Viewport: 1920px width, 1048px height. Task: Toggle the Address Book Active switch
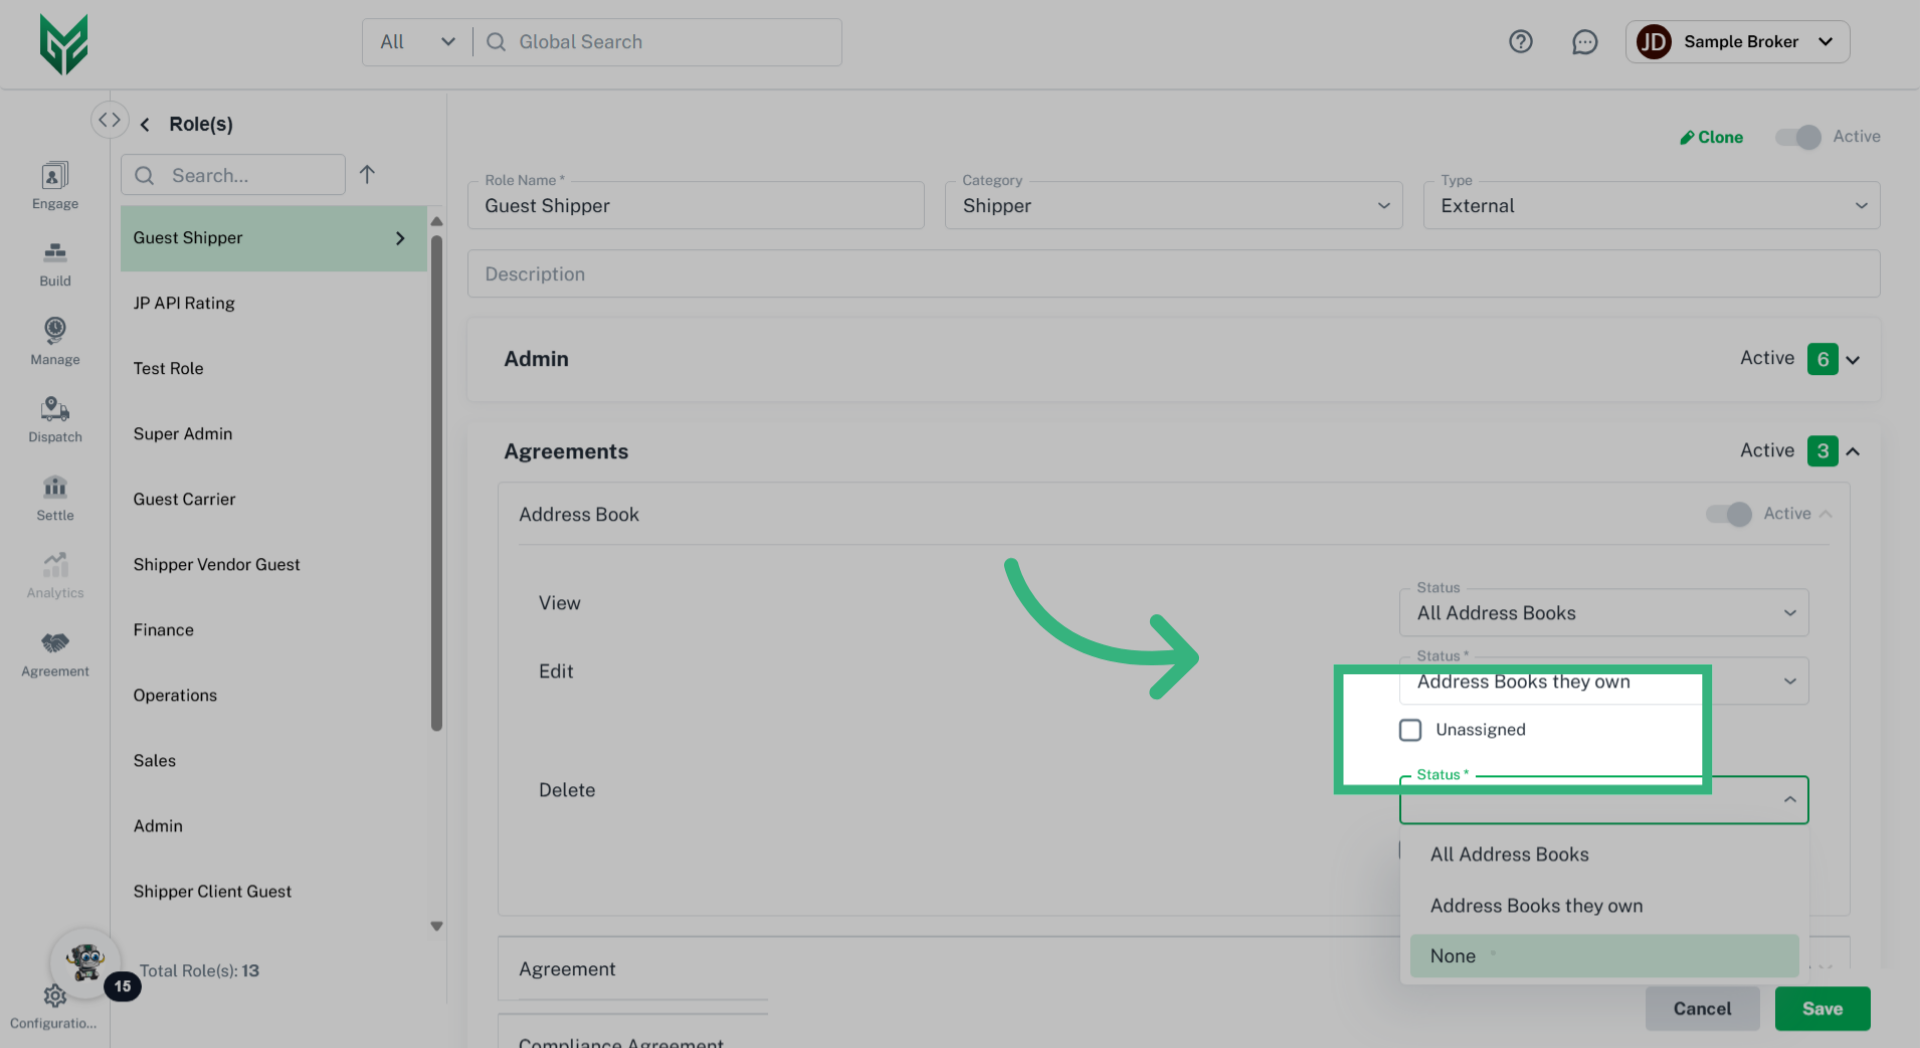pyautogui.click(x=1728, y=514)
